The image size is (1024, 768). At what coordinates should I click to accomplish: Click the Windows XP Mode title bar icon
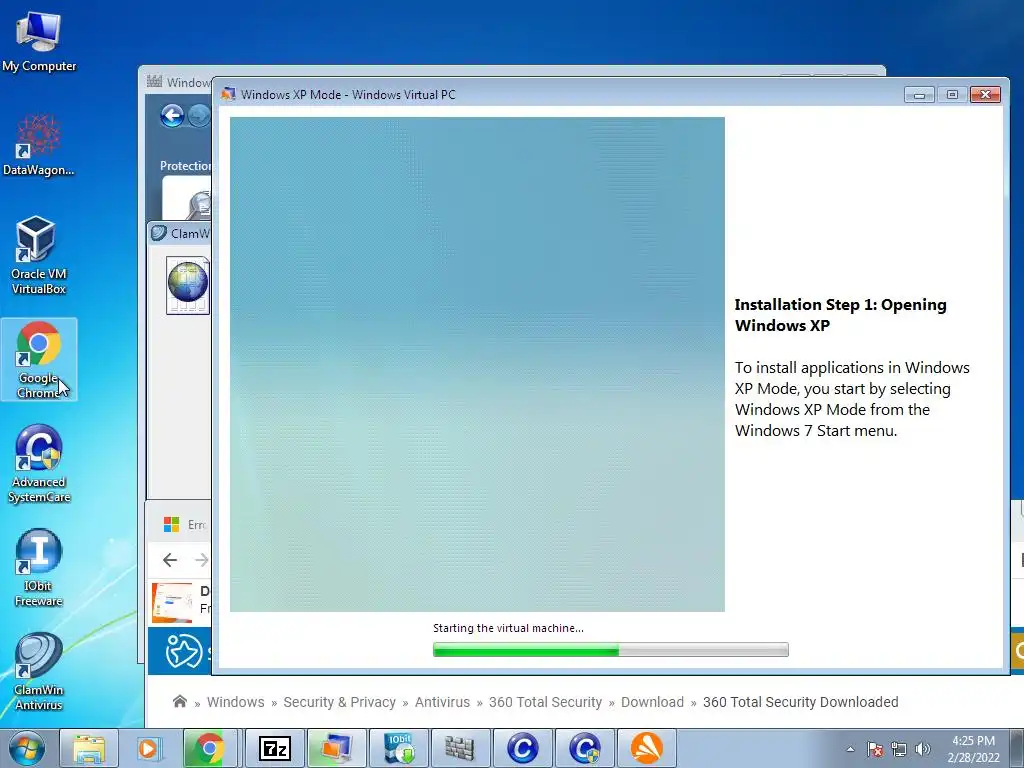(228, 94)
